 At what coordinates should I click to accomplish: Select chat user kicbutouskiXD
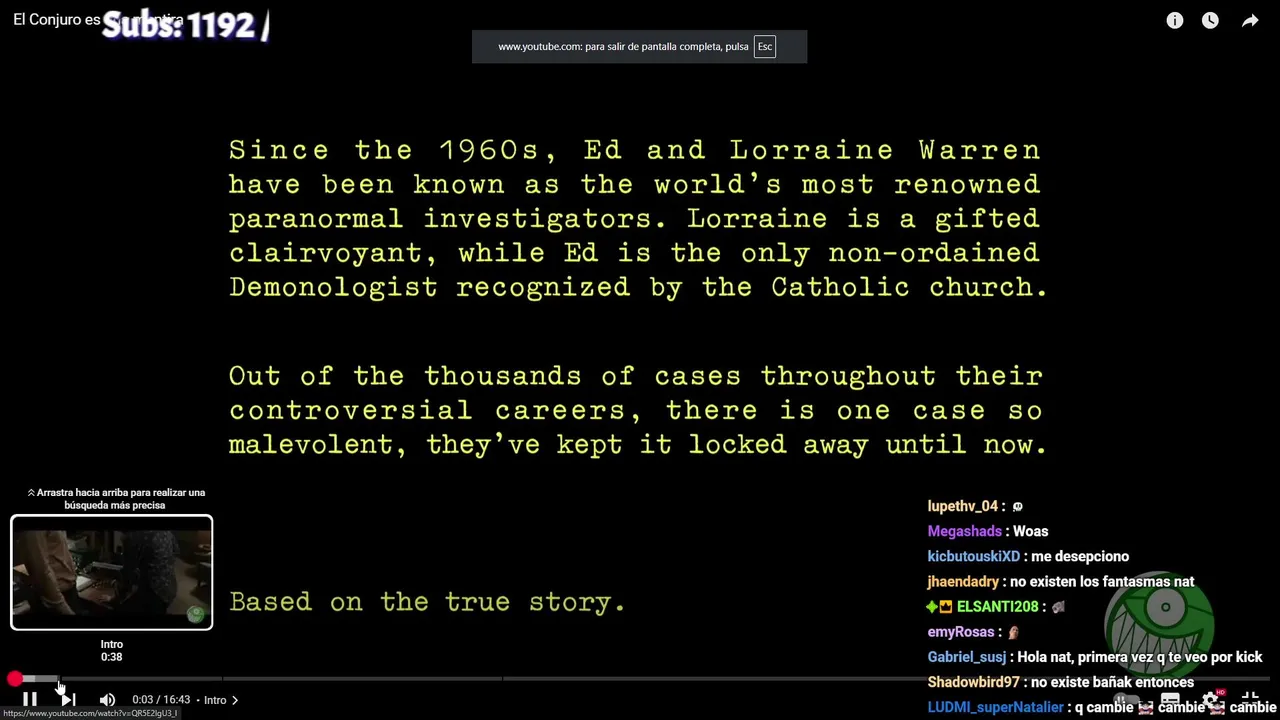click(x=973, y=556)
